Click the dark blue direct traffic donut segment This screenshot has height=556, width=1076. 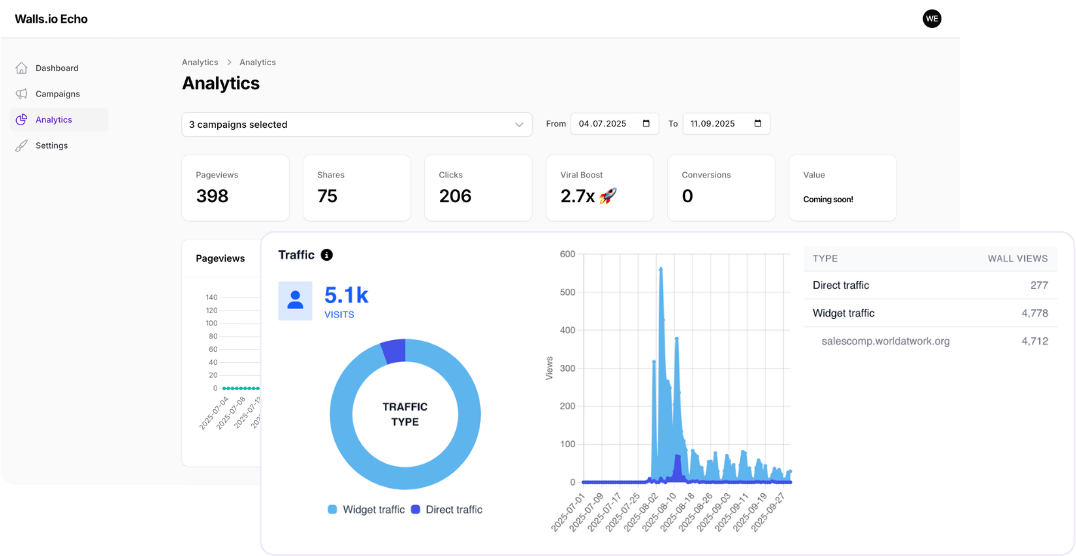pos(393,351)
